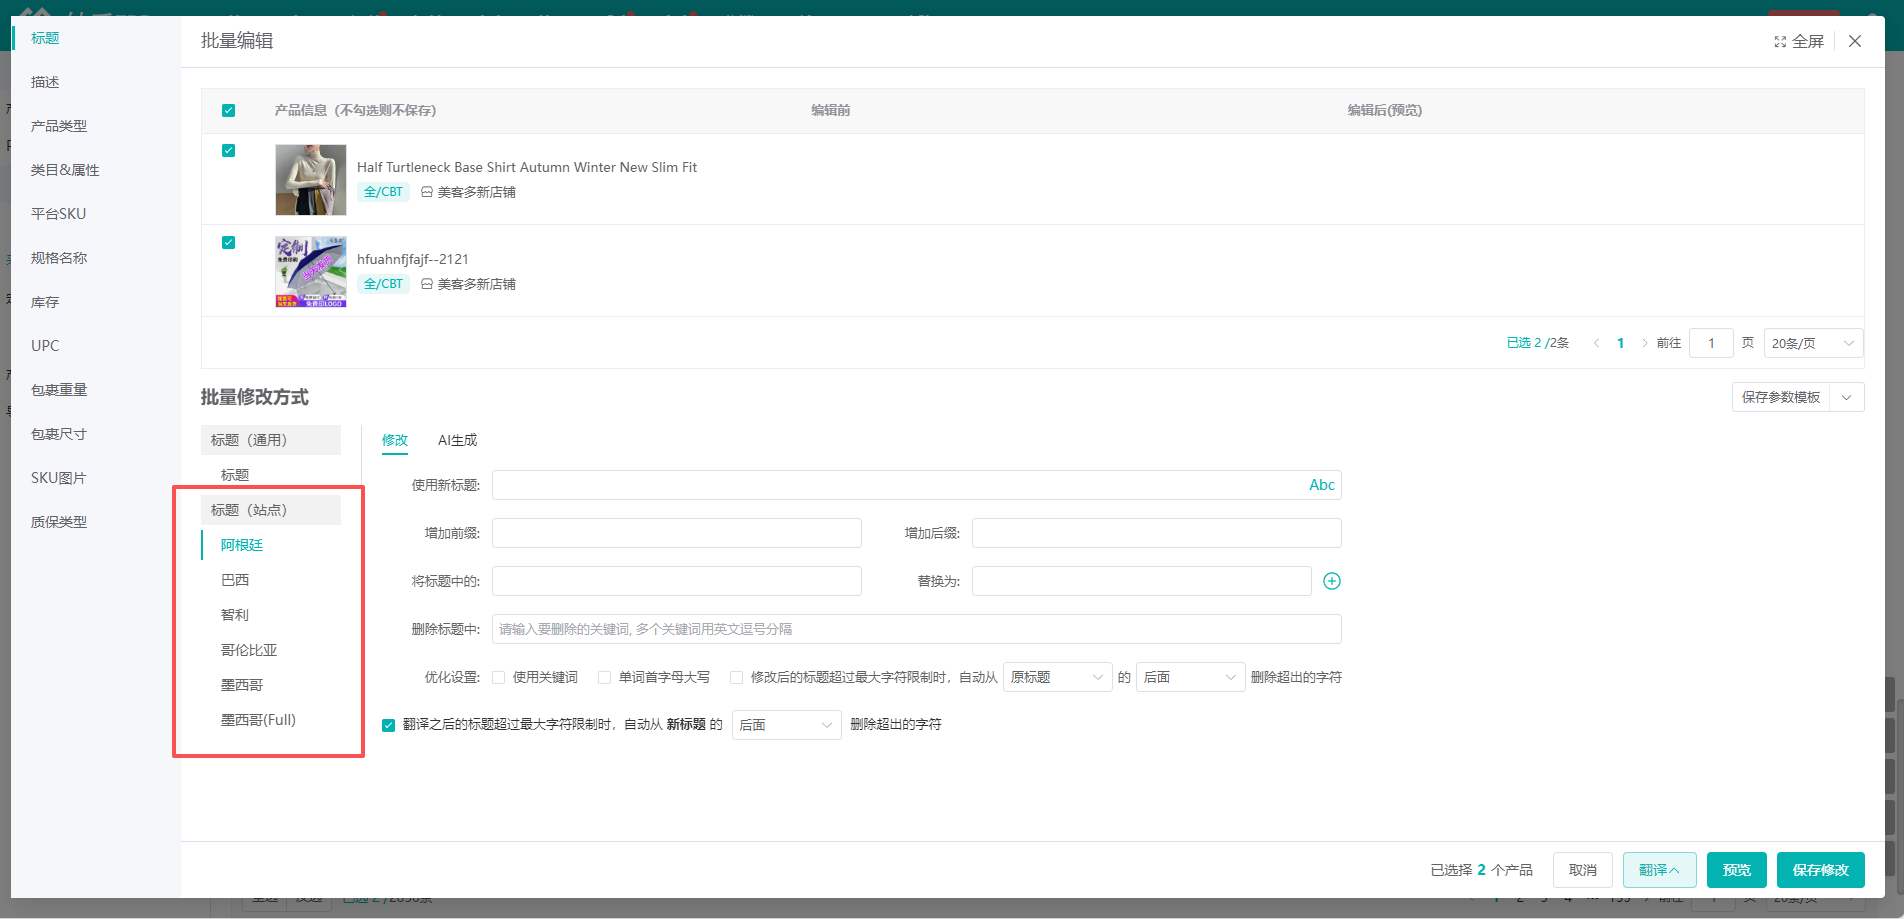
Task: Click 全/CBT tag on hfuahnfjfajf--2121 row
Action: click(383, 284)
